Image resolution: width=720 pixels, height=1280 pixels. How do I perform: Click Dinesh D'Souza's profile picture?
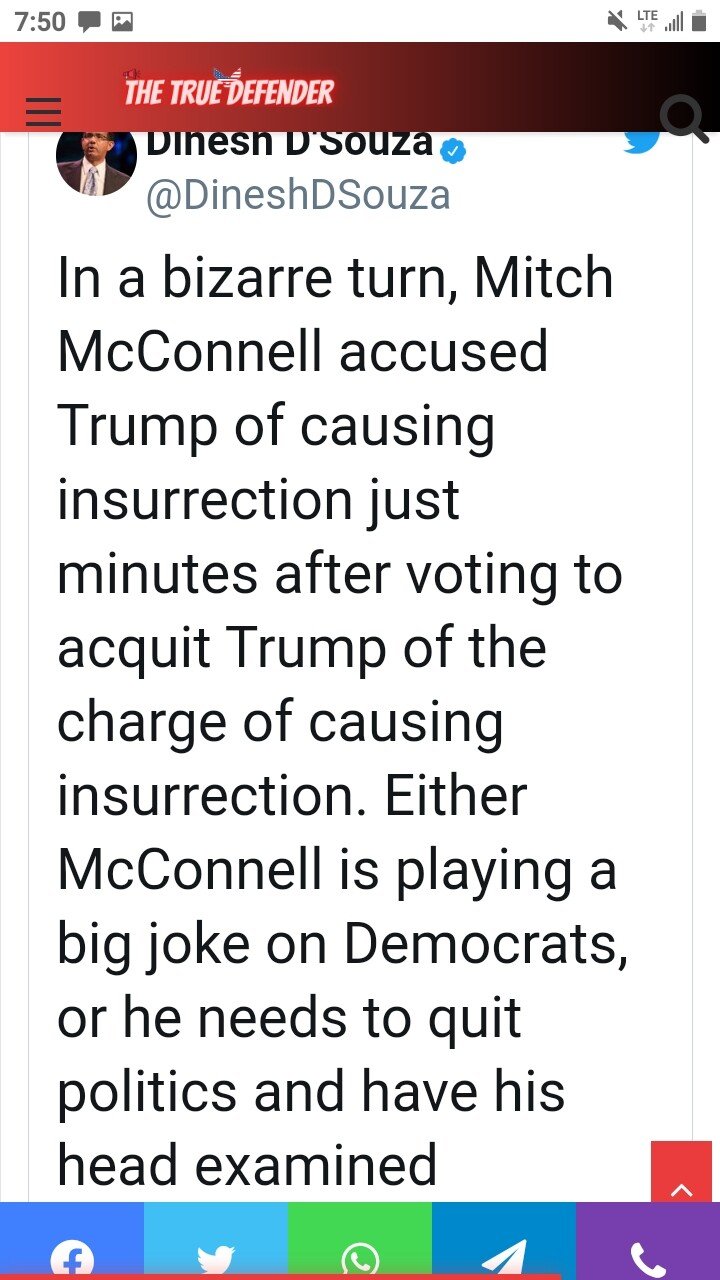click(x=96, y=160)
